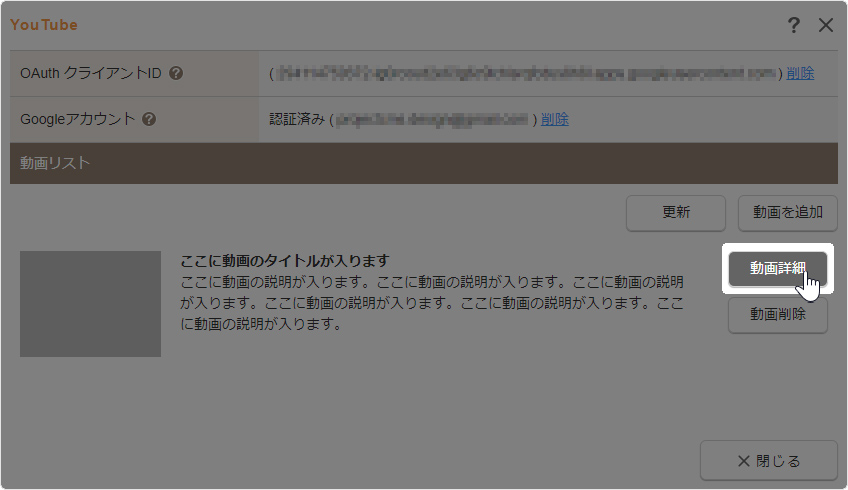Refresh the video list with 更新
This screenshot has height=490, width=848.
coord(675,213)
